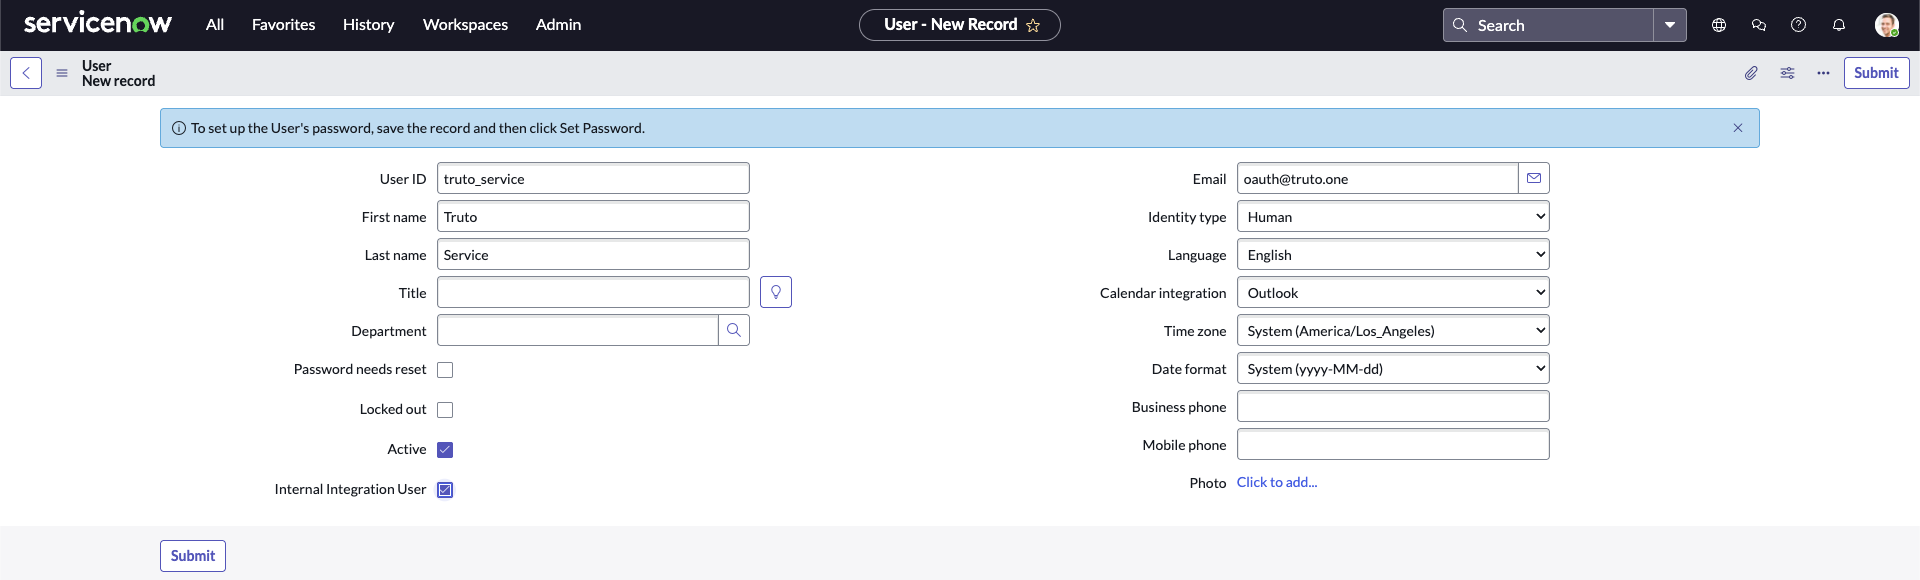Open the Department lookup magnifier

point(734,330)
